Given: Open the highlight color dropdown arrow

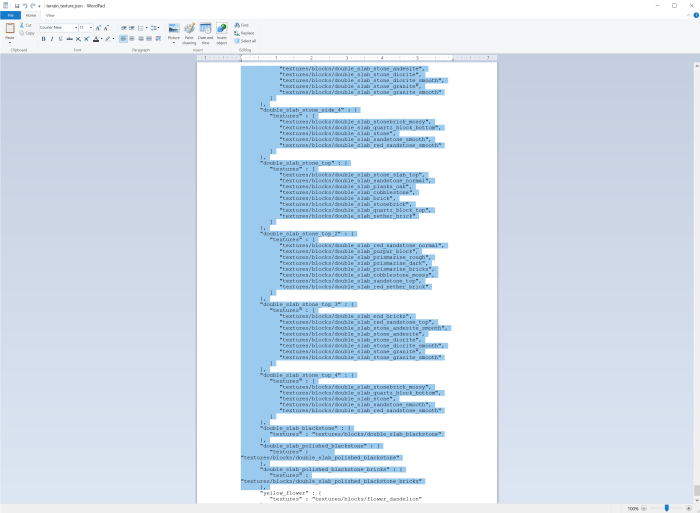Looking at the screenshot, I should pyautogui.click(x=113, y=39).
